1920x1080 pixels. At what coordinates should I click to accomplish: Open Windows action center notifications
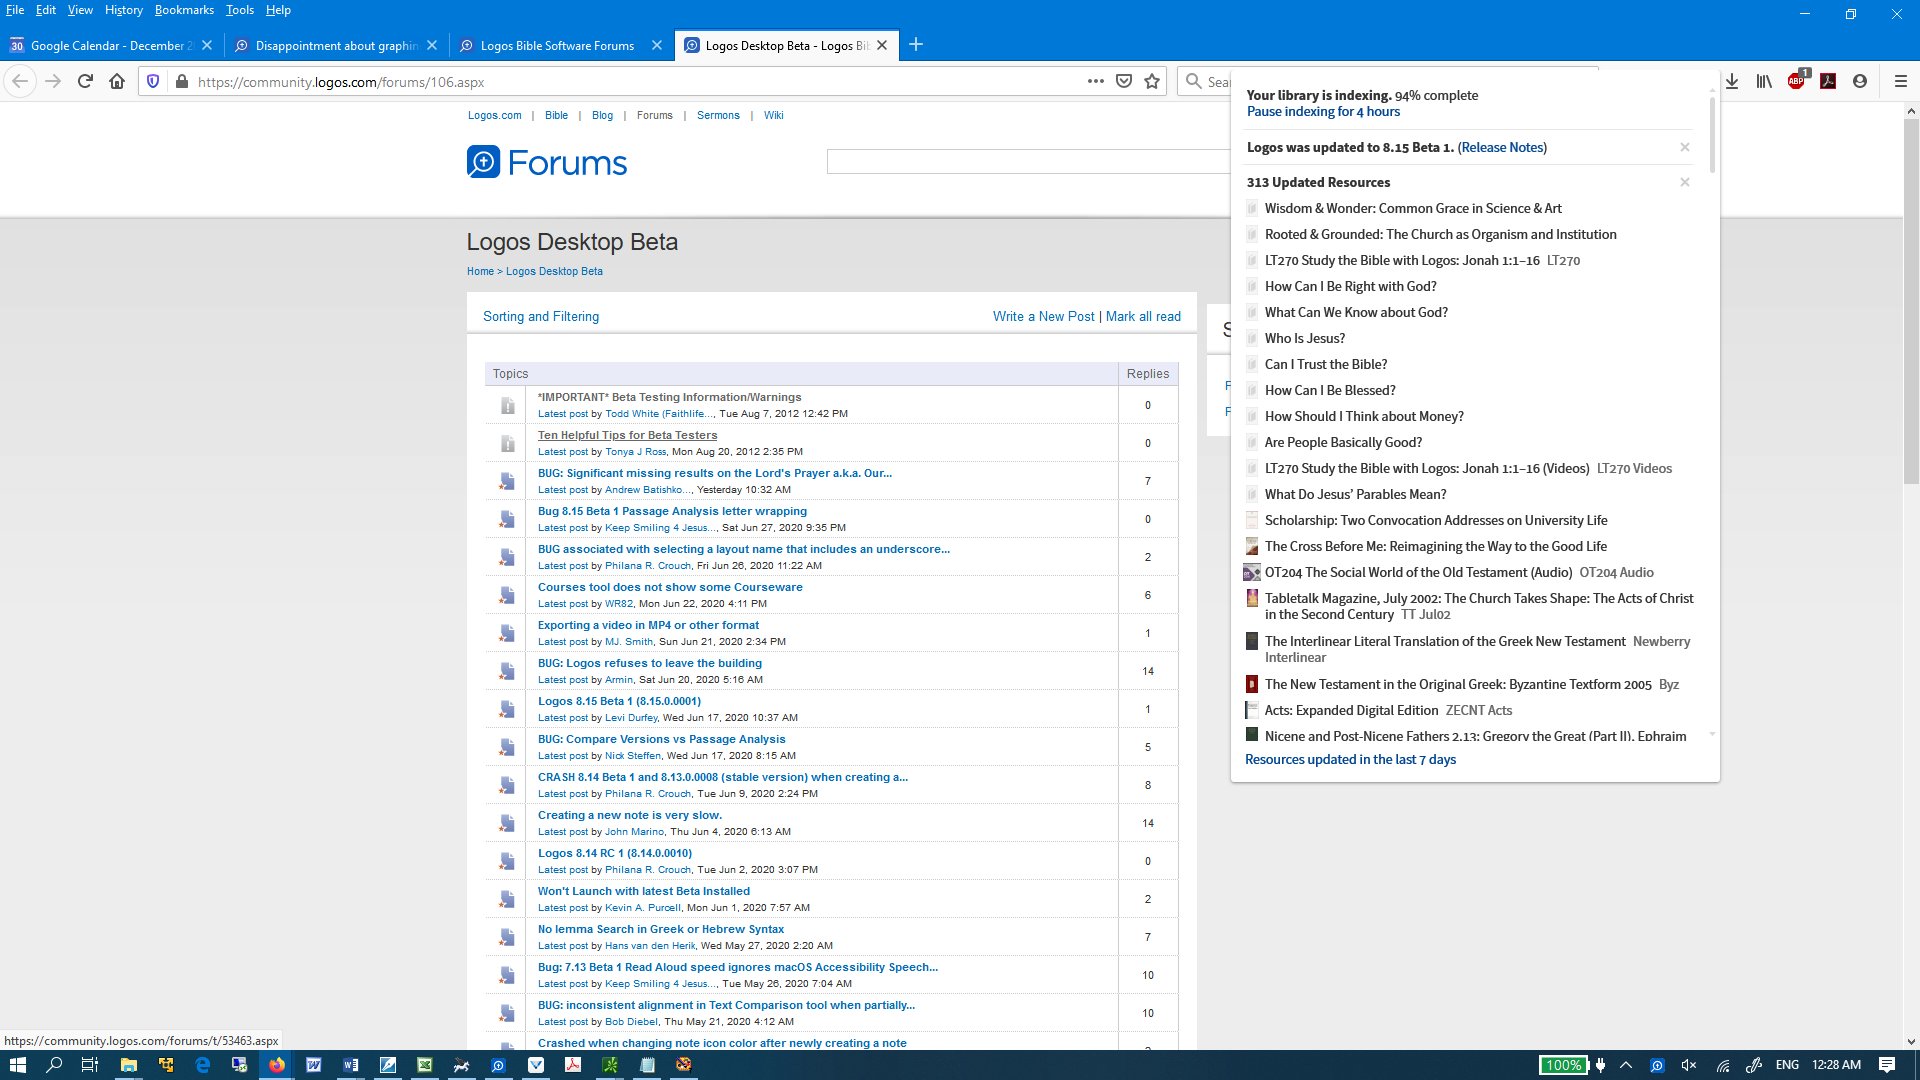(1887, 1065)
